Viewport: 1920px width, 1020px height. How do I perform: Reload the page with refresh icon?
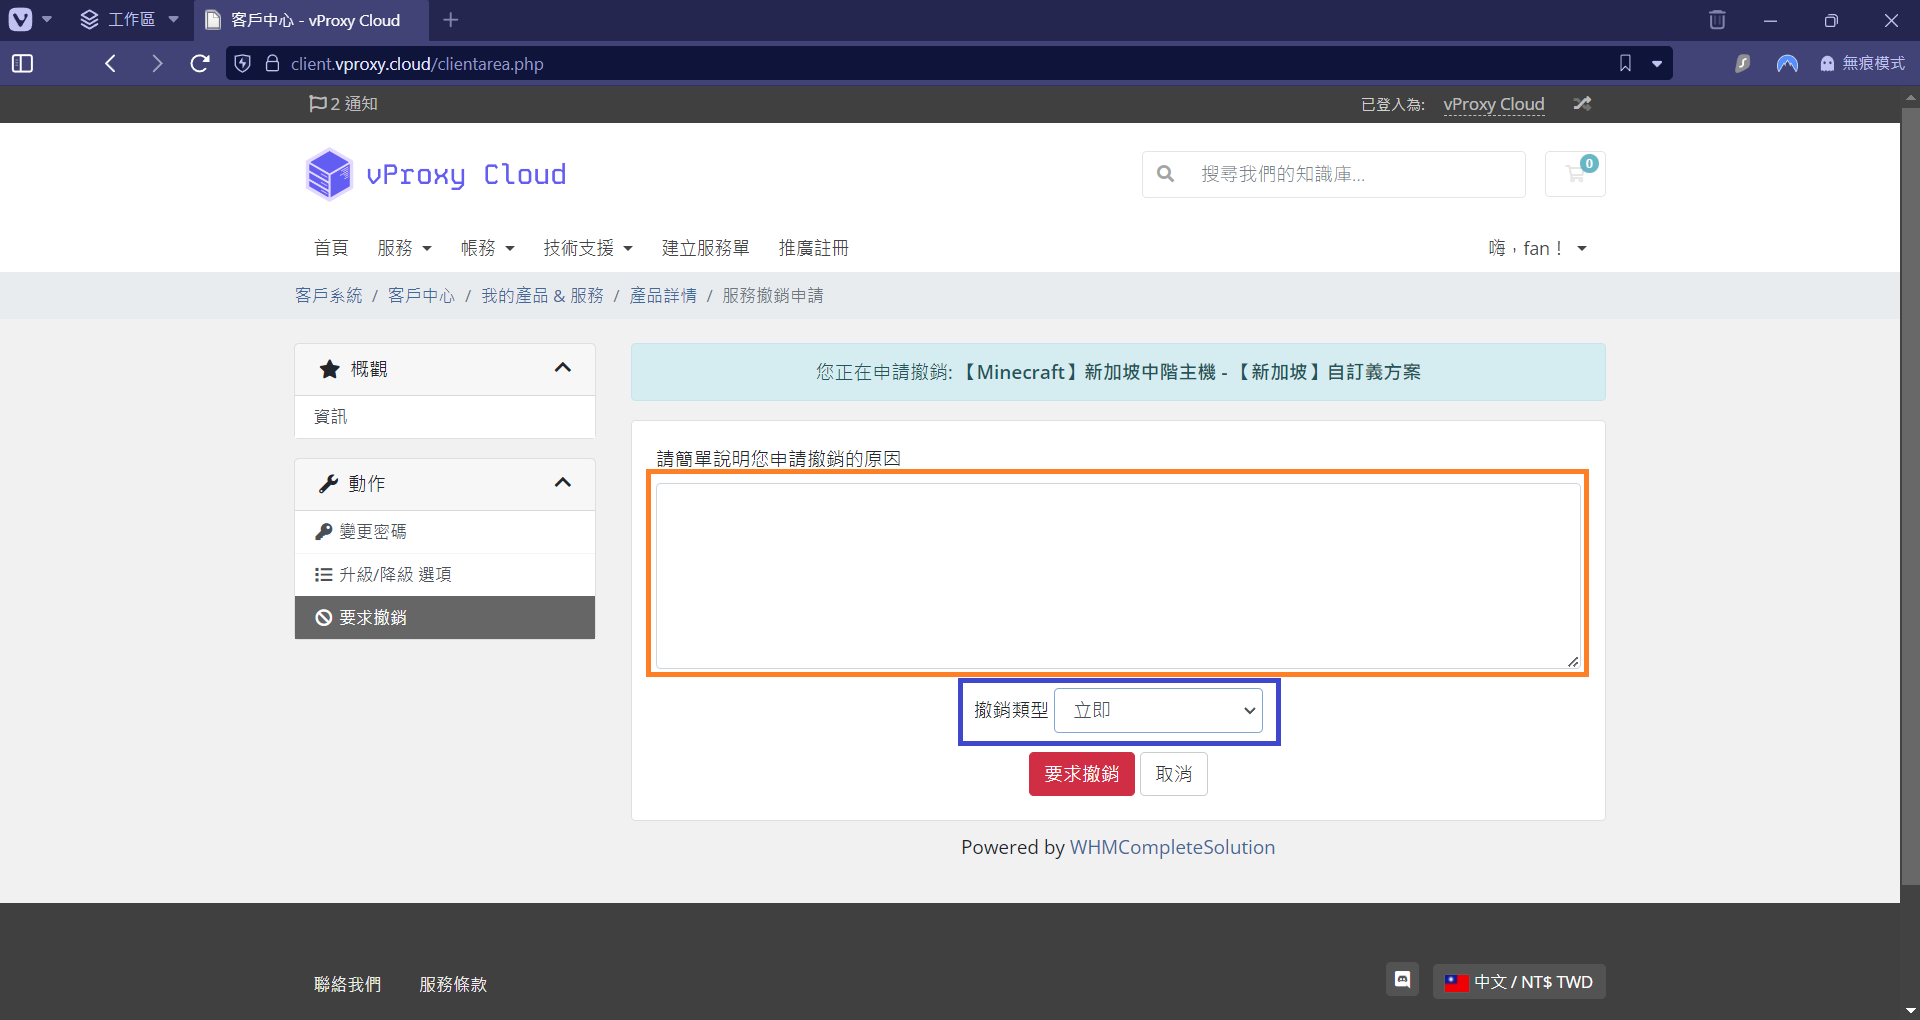click(x=200, y=64)
